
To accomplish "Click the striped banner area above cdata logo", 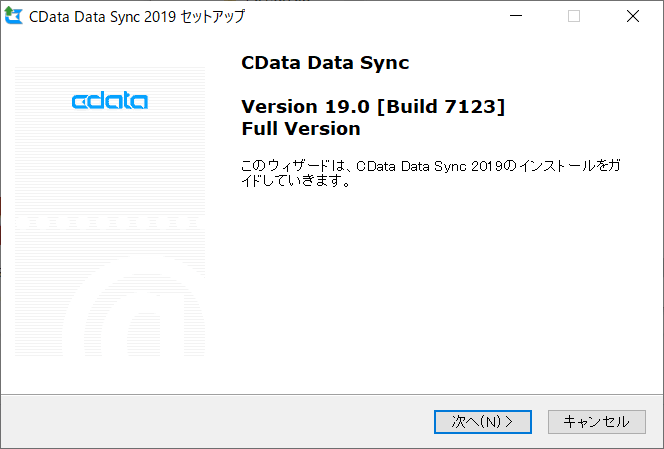I will tap(110, 78).
